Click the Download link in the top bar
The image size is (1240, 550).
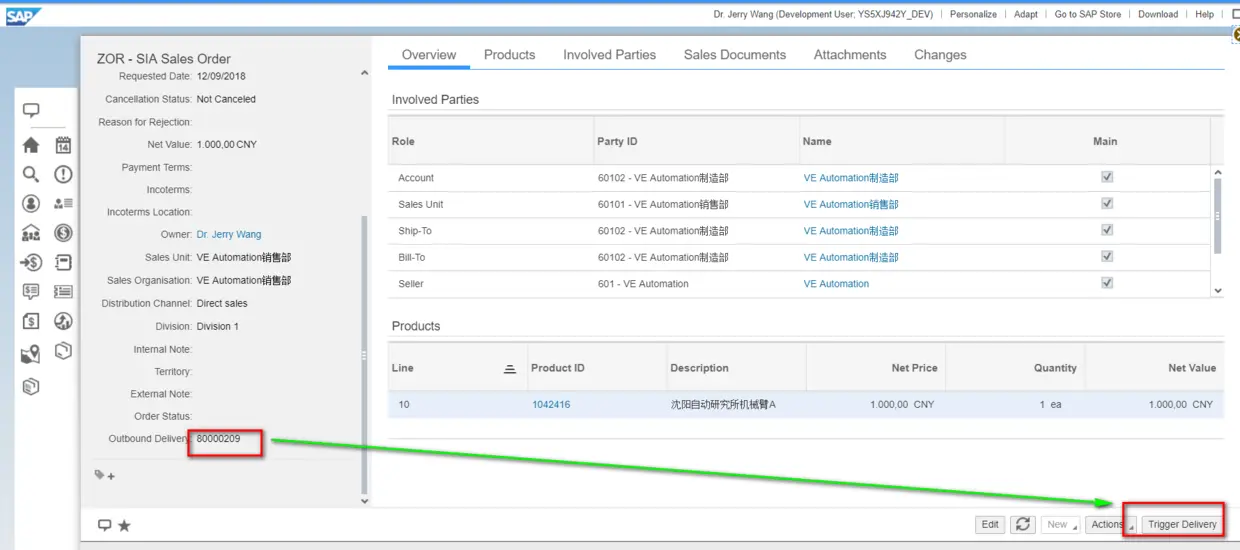[1158, 14]
